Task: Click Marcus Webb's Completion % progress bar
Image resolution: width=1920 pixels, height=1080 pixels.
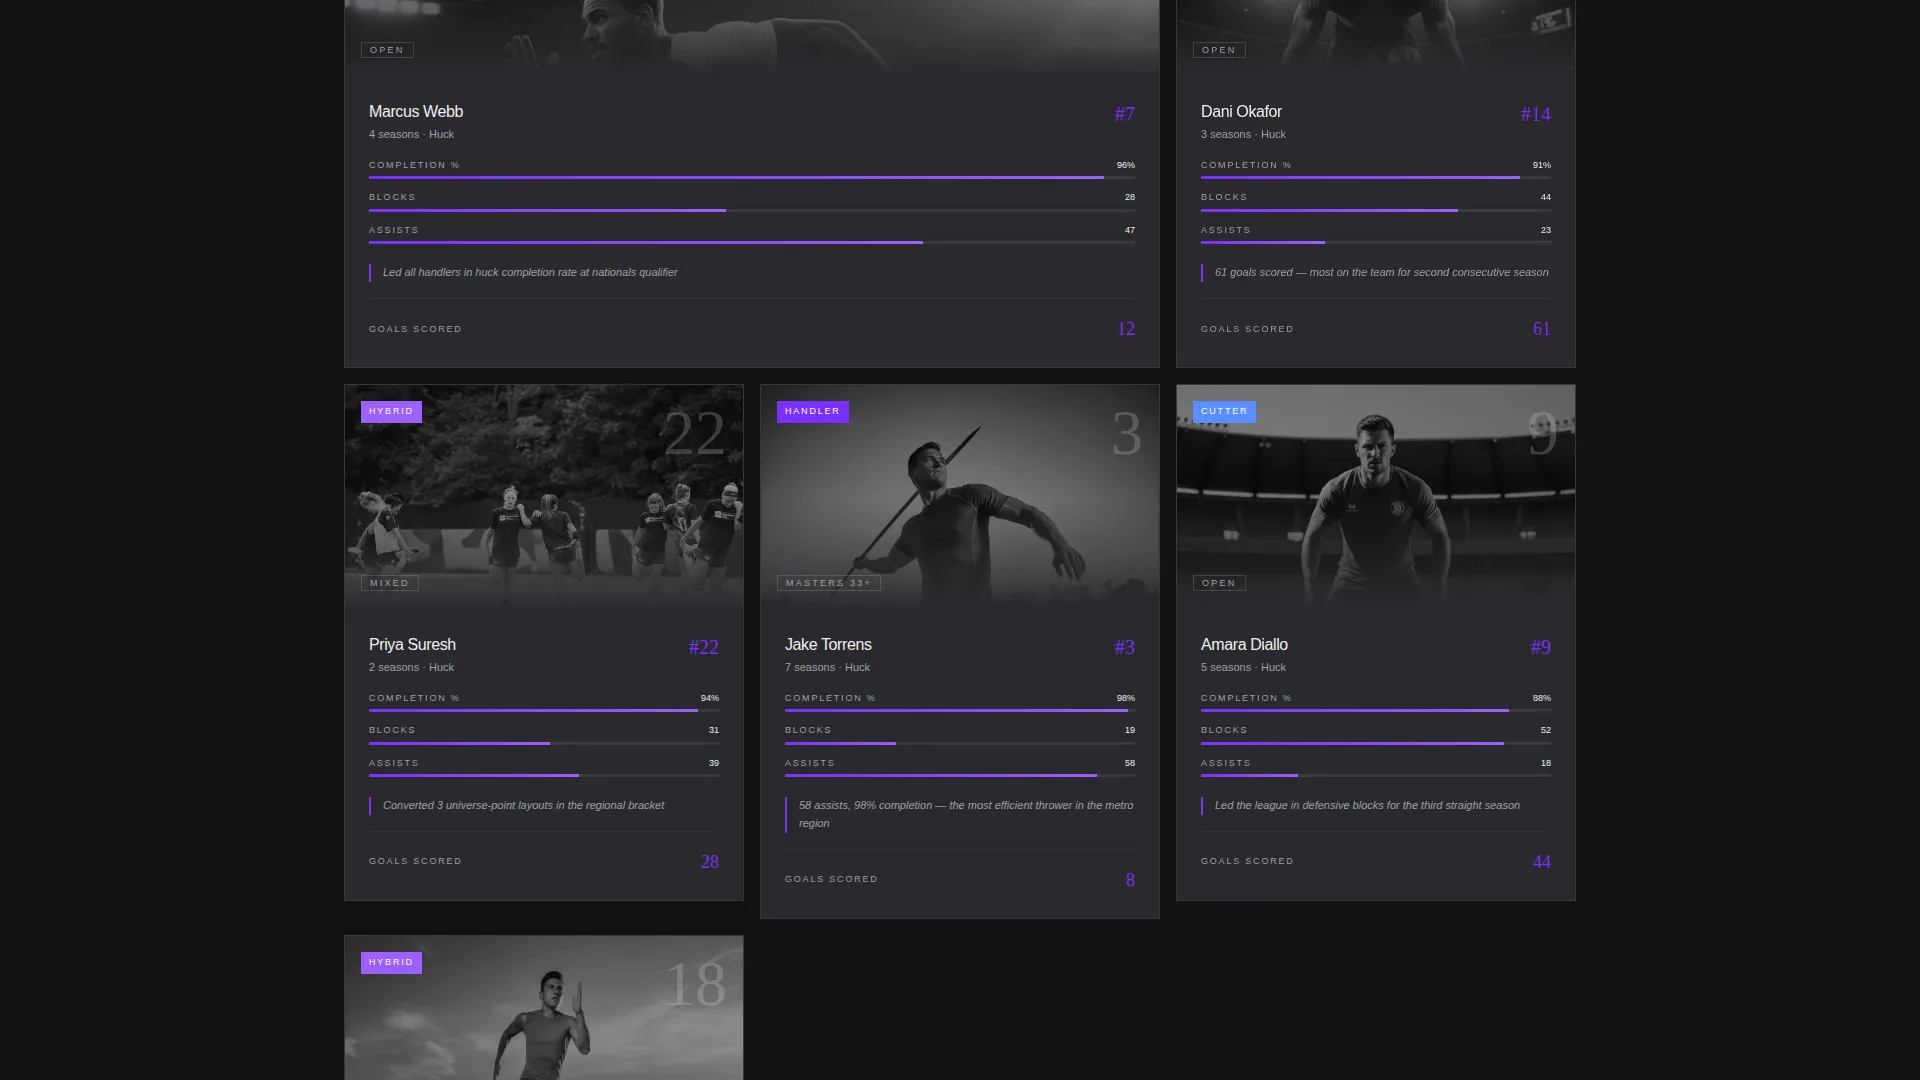Action: coord(752,177)
